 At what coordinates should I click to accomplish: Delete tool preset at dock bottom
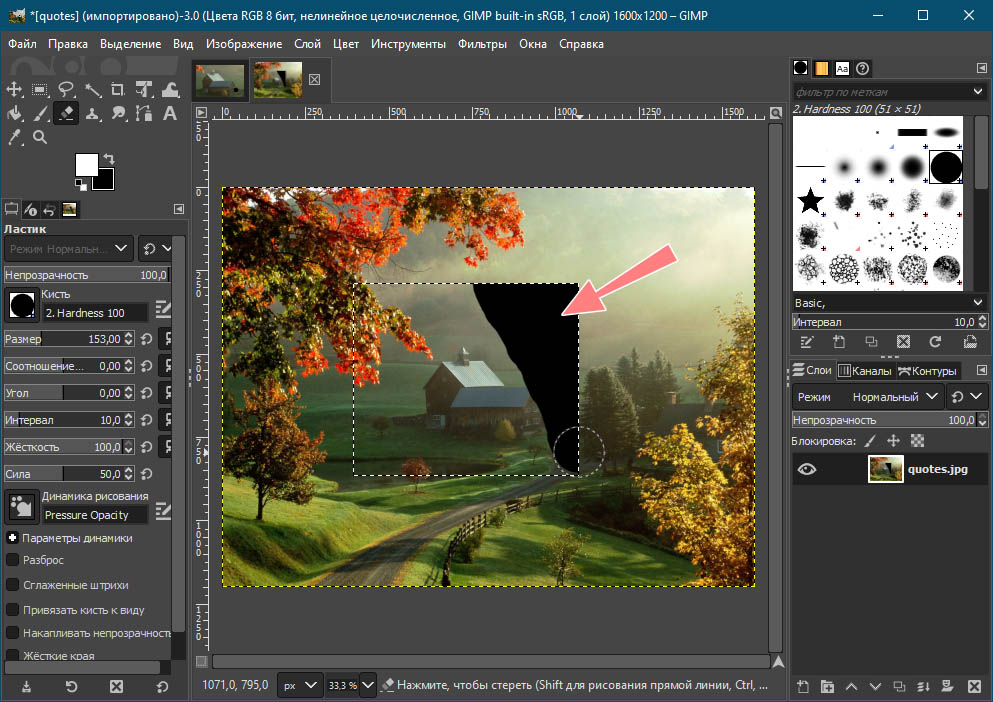[x=117, y=686]
